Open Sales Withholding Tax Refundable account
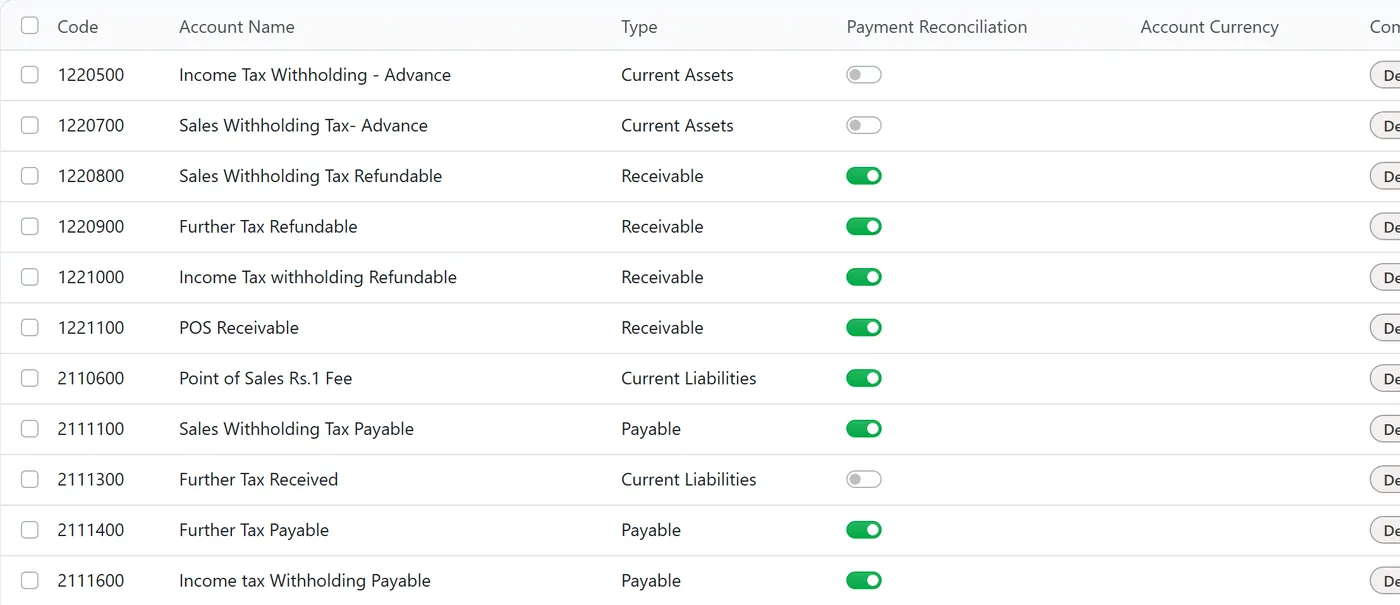The height and width of the screenshot is (605, 1400). (x=310, y=176)
